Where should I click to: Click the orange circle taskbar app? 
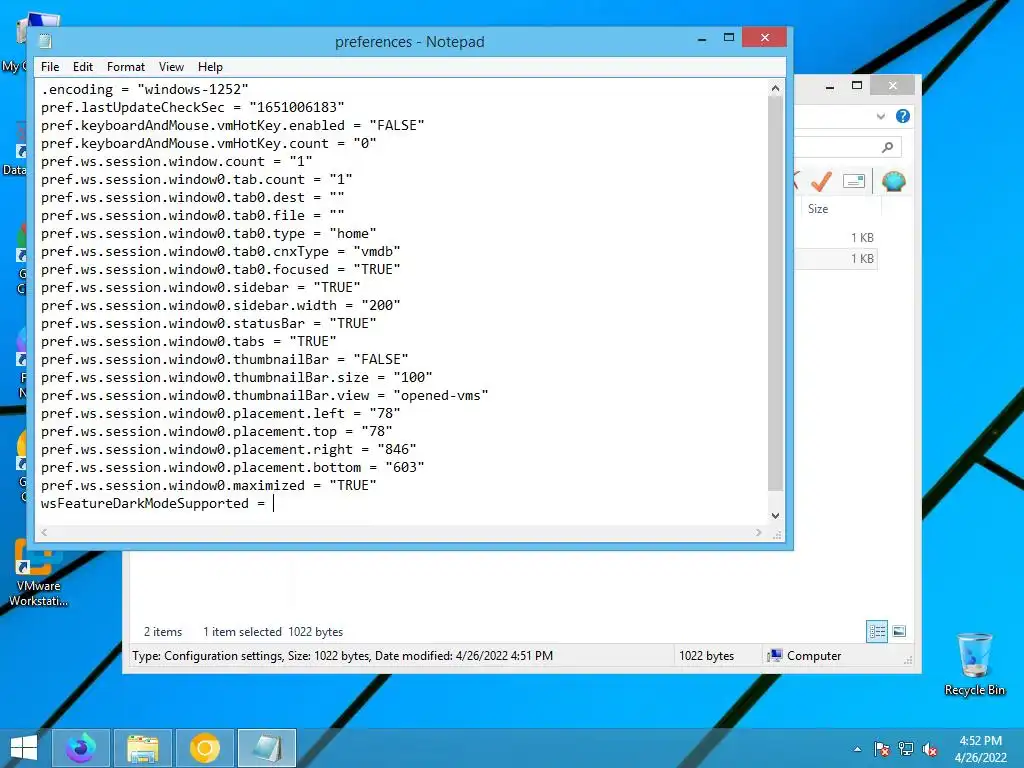tap(205, 748)
